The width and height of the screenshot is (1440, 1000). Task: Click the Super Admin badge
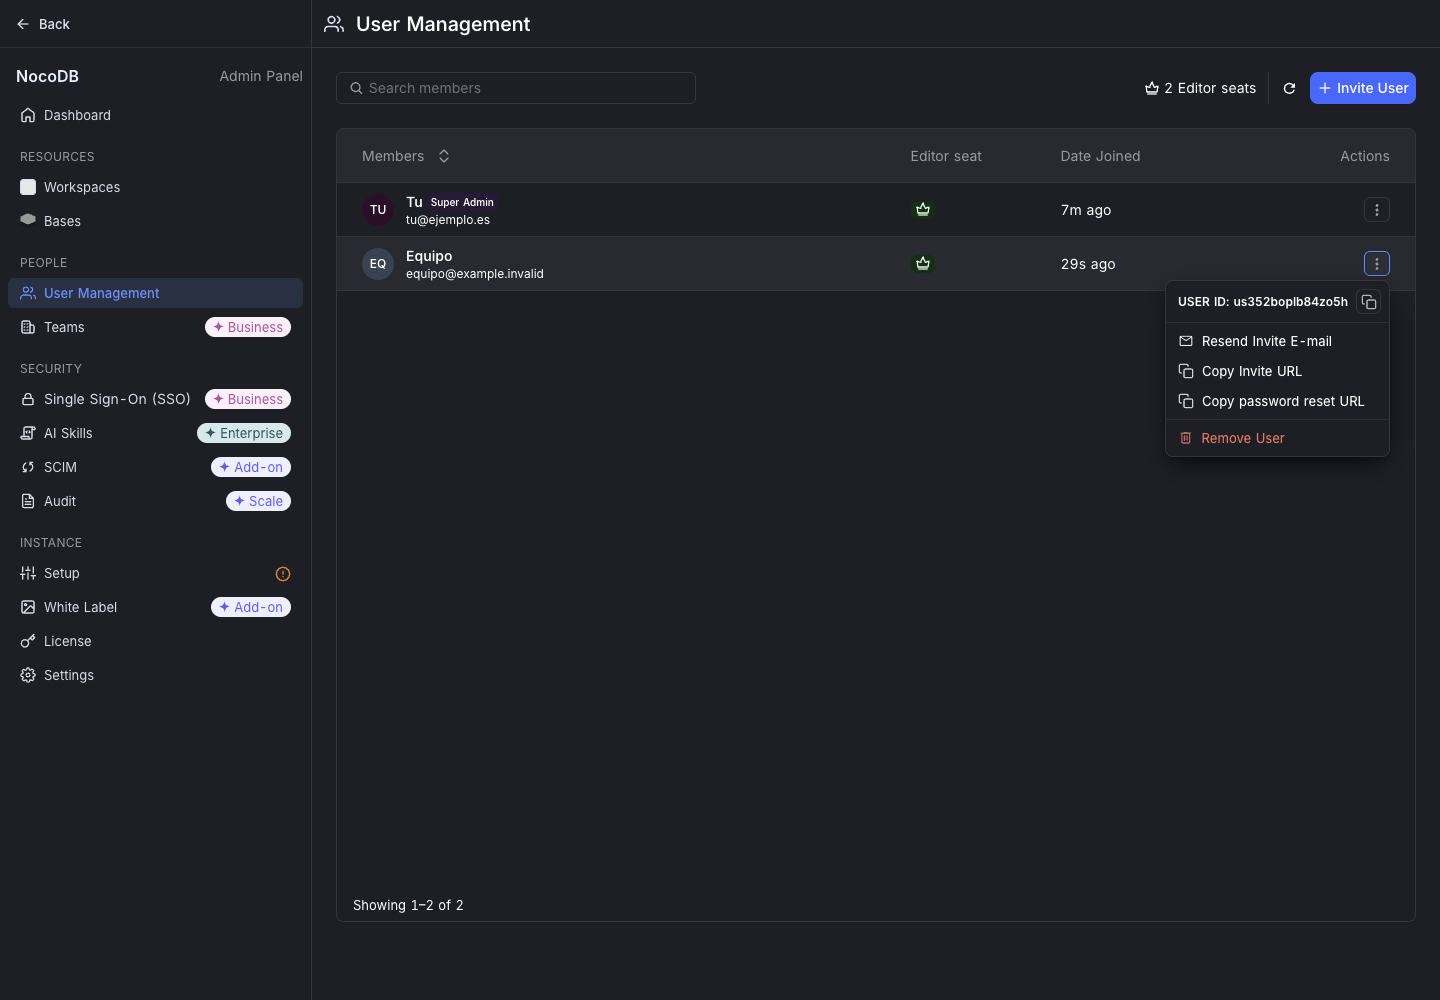pos(462,202)
